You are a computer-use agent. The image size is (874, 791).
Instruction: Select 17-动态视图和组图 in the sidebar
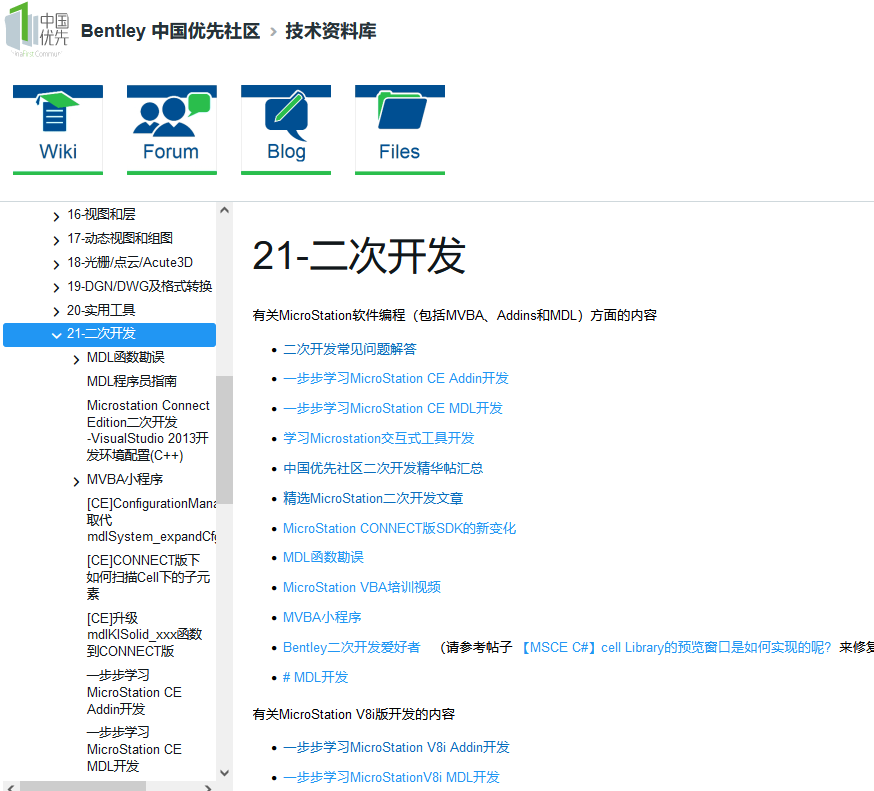(120, 239)
